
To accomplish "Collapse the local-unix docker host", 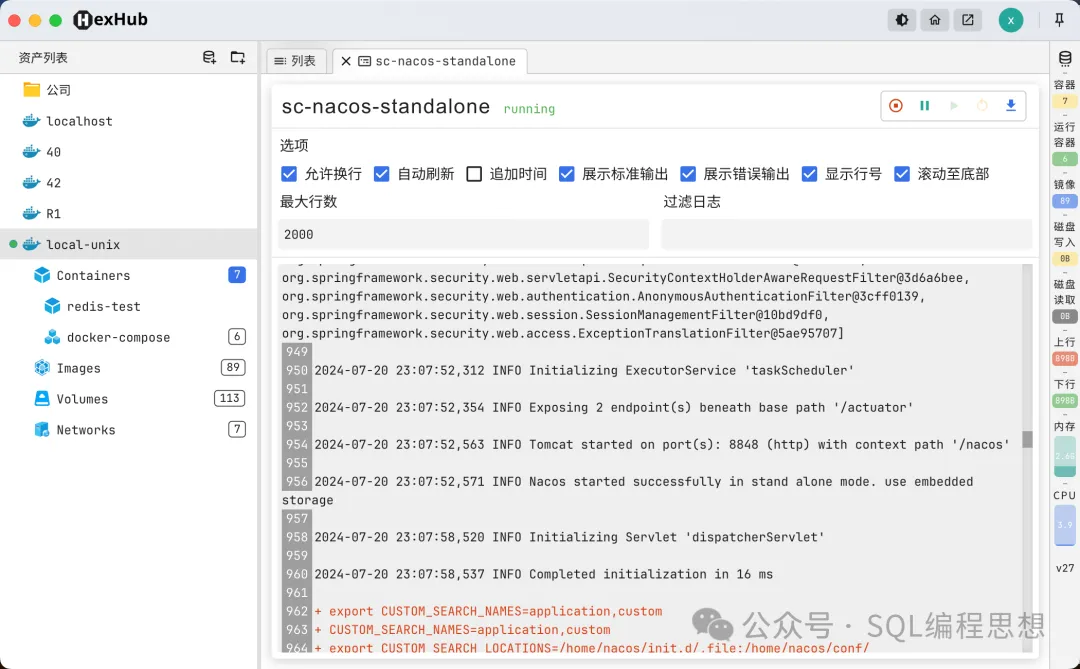I will point(82,244).
